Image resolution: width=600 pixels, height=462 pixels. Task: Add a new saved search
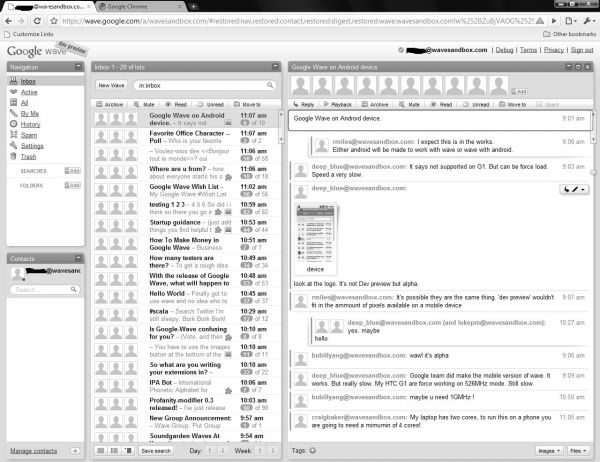coord(72,171)
